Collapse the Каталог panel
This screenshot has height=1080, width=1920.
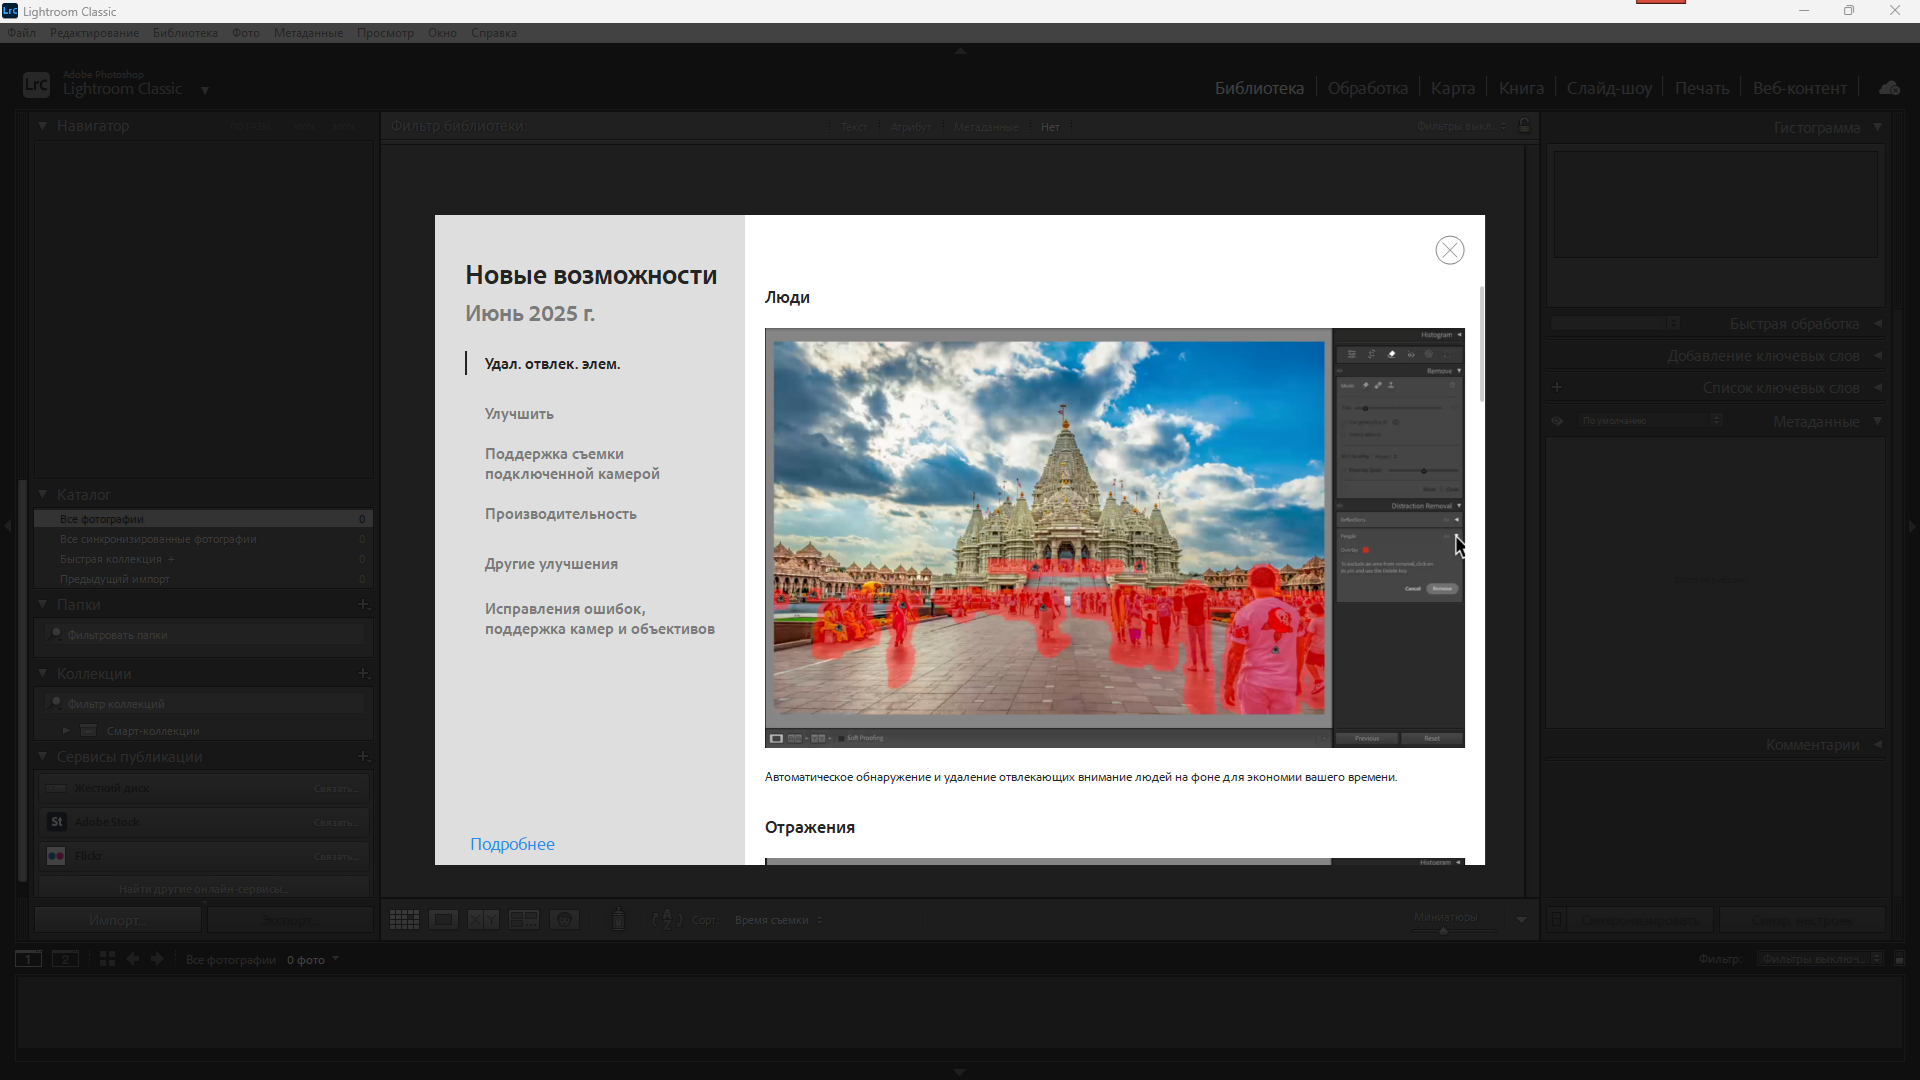click(42, 494)
